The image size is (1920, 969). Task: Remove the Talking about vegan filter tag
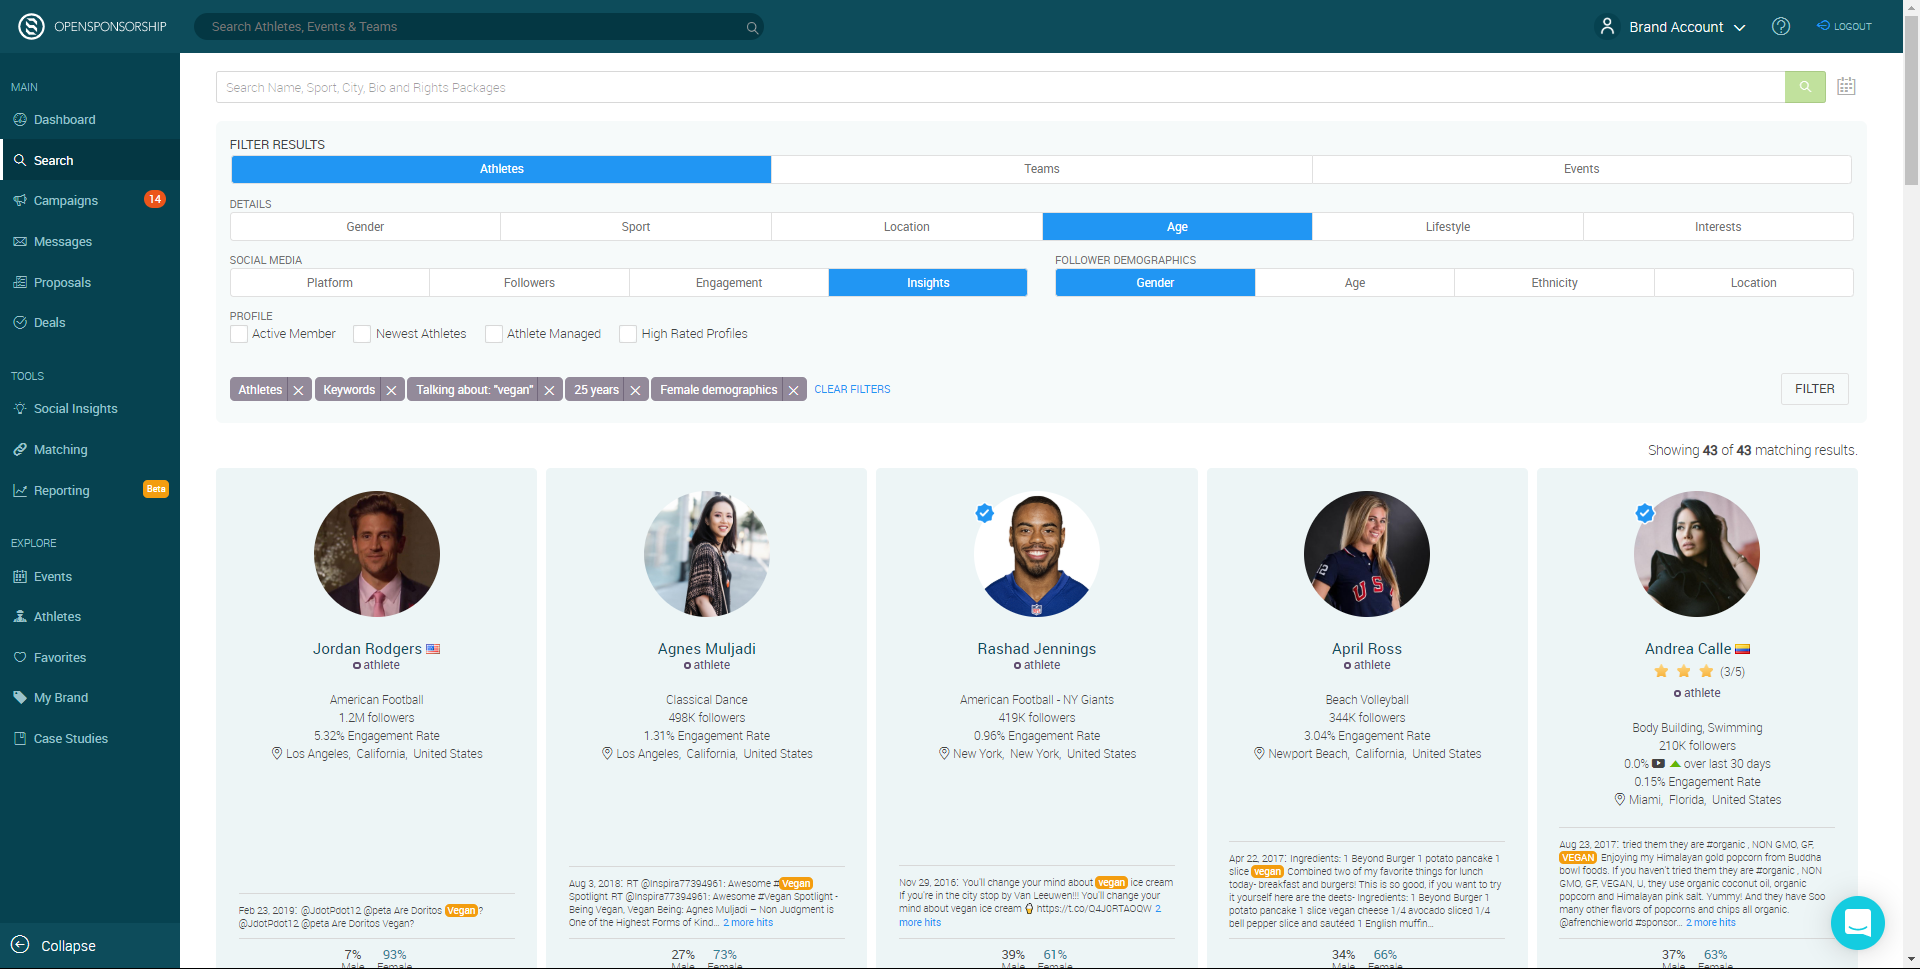[x=549, y=390]
